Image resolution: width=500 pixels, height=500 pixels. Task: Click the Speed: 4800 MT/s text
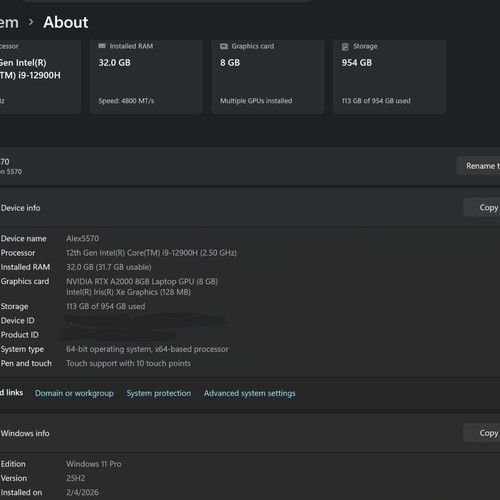point(126,101)
